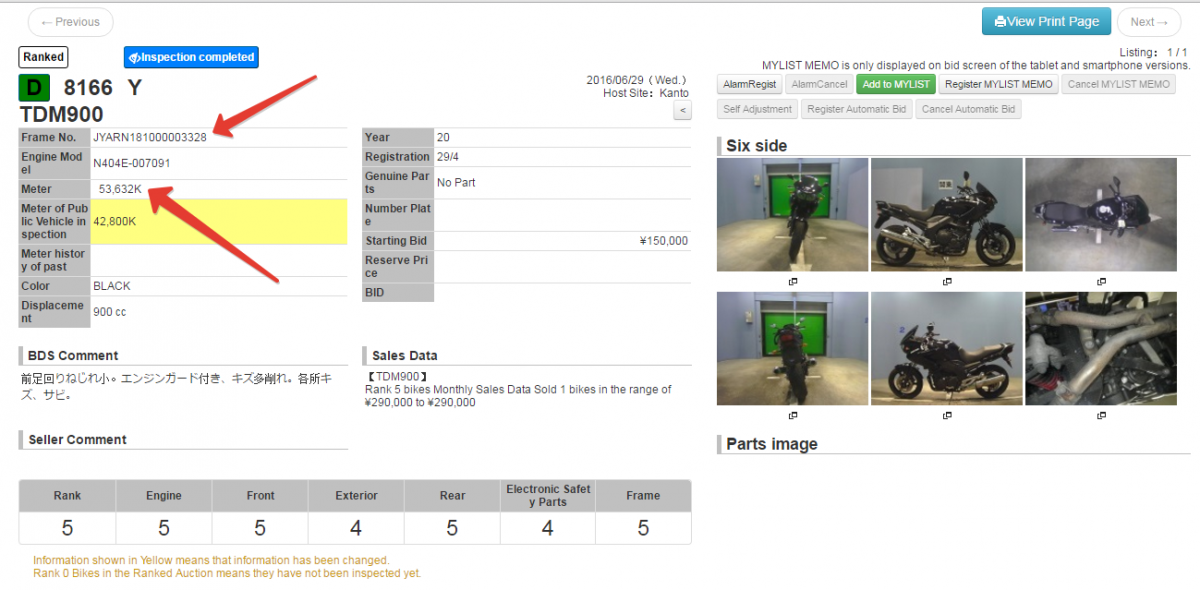Open the front view bike thumbnail
Screen dimensions: 1200x590
792,215
